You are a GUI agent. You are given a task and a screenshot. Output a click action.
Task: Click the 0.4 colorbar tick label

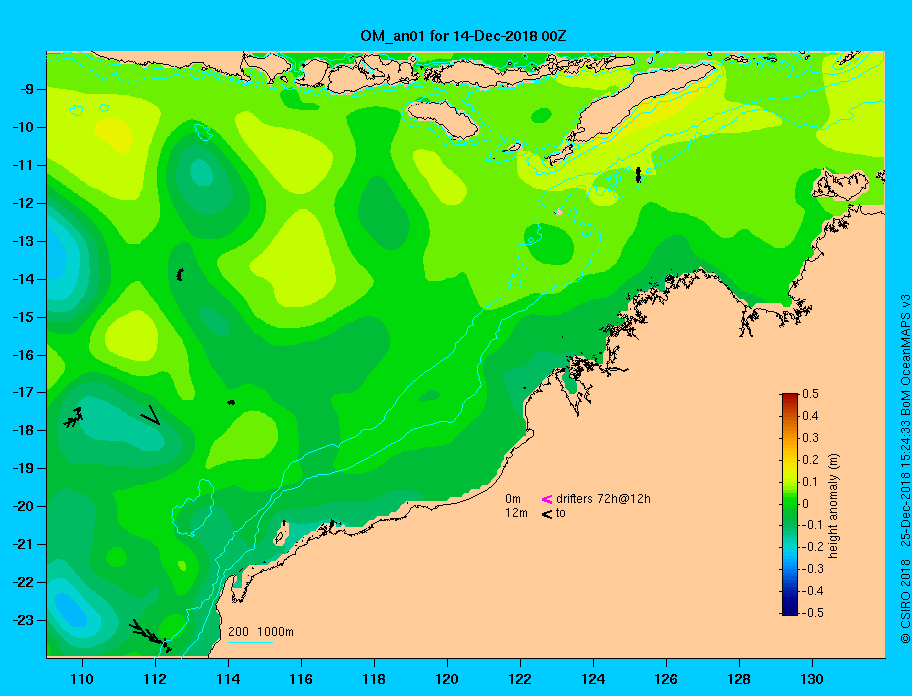(x=810, y=416)
